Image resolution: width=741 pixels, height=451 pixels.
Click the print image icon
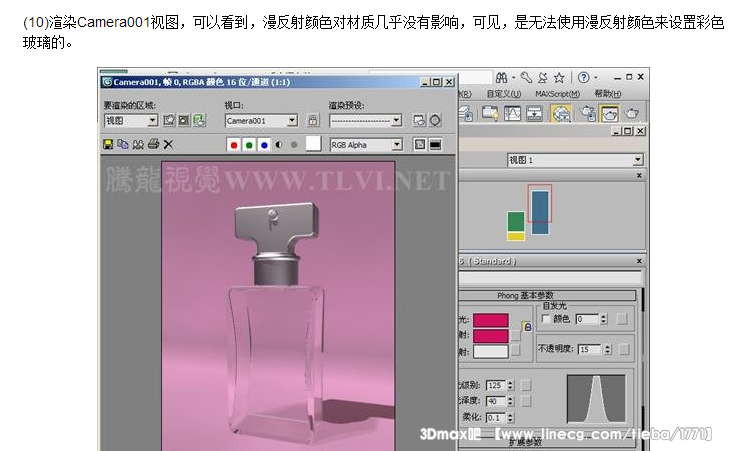coord(153,144)
